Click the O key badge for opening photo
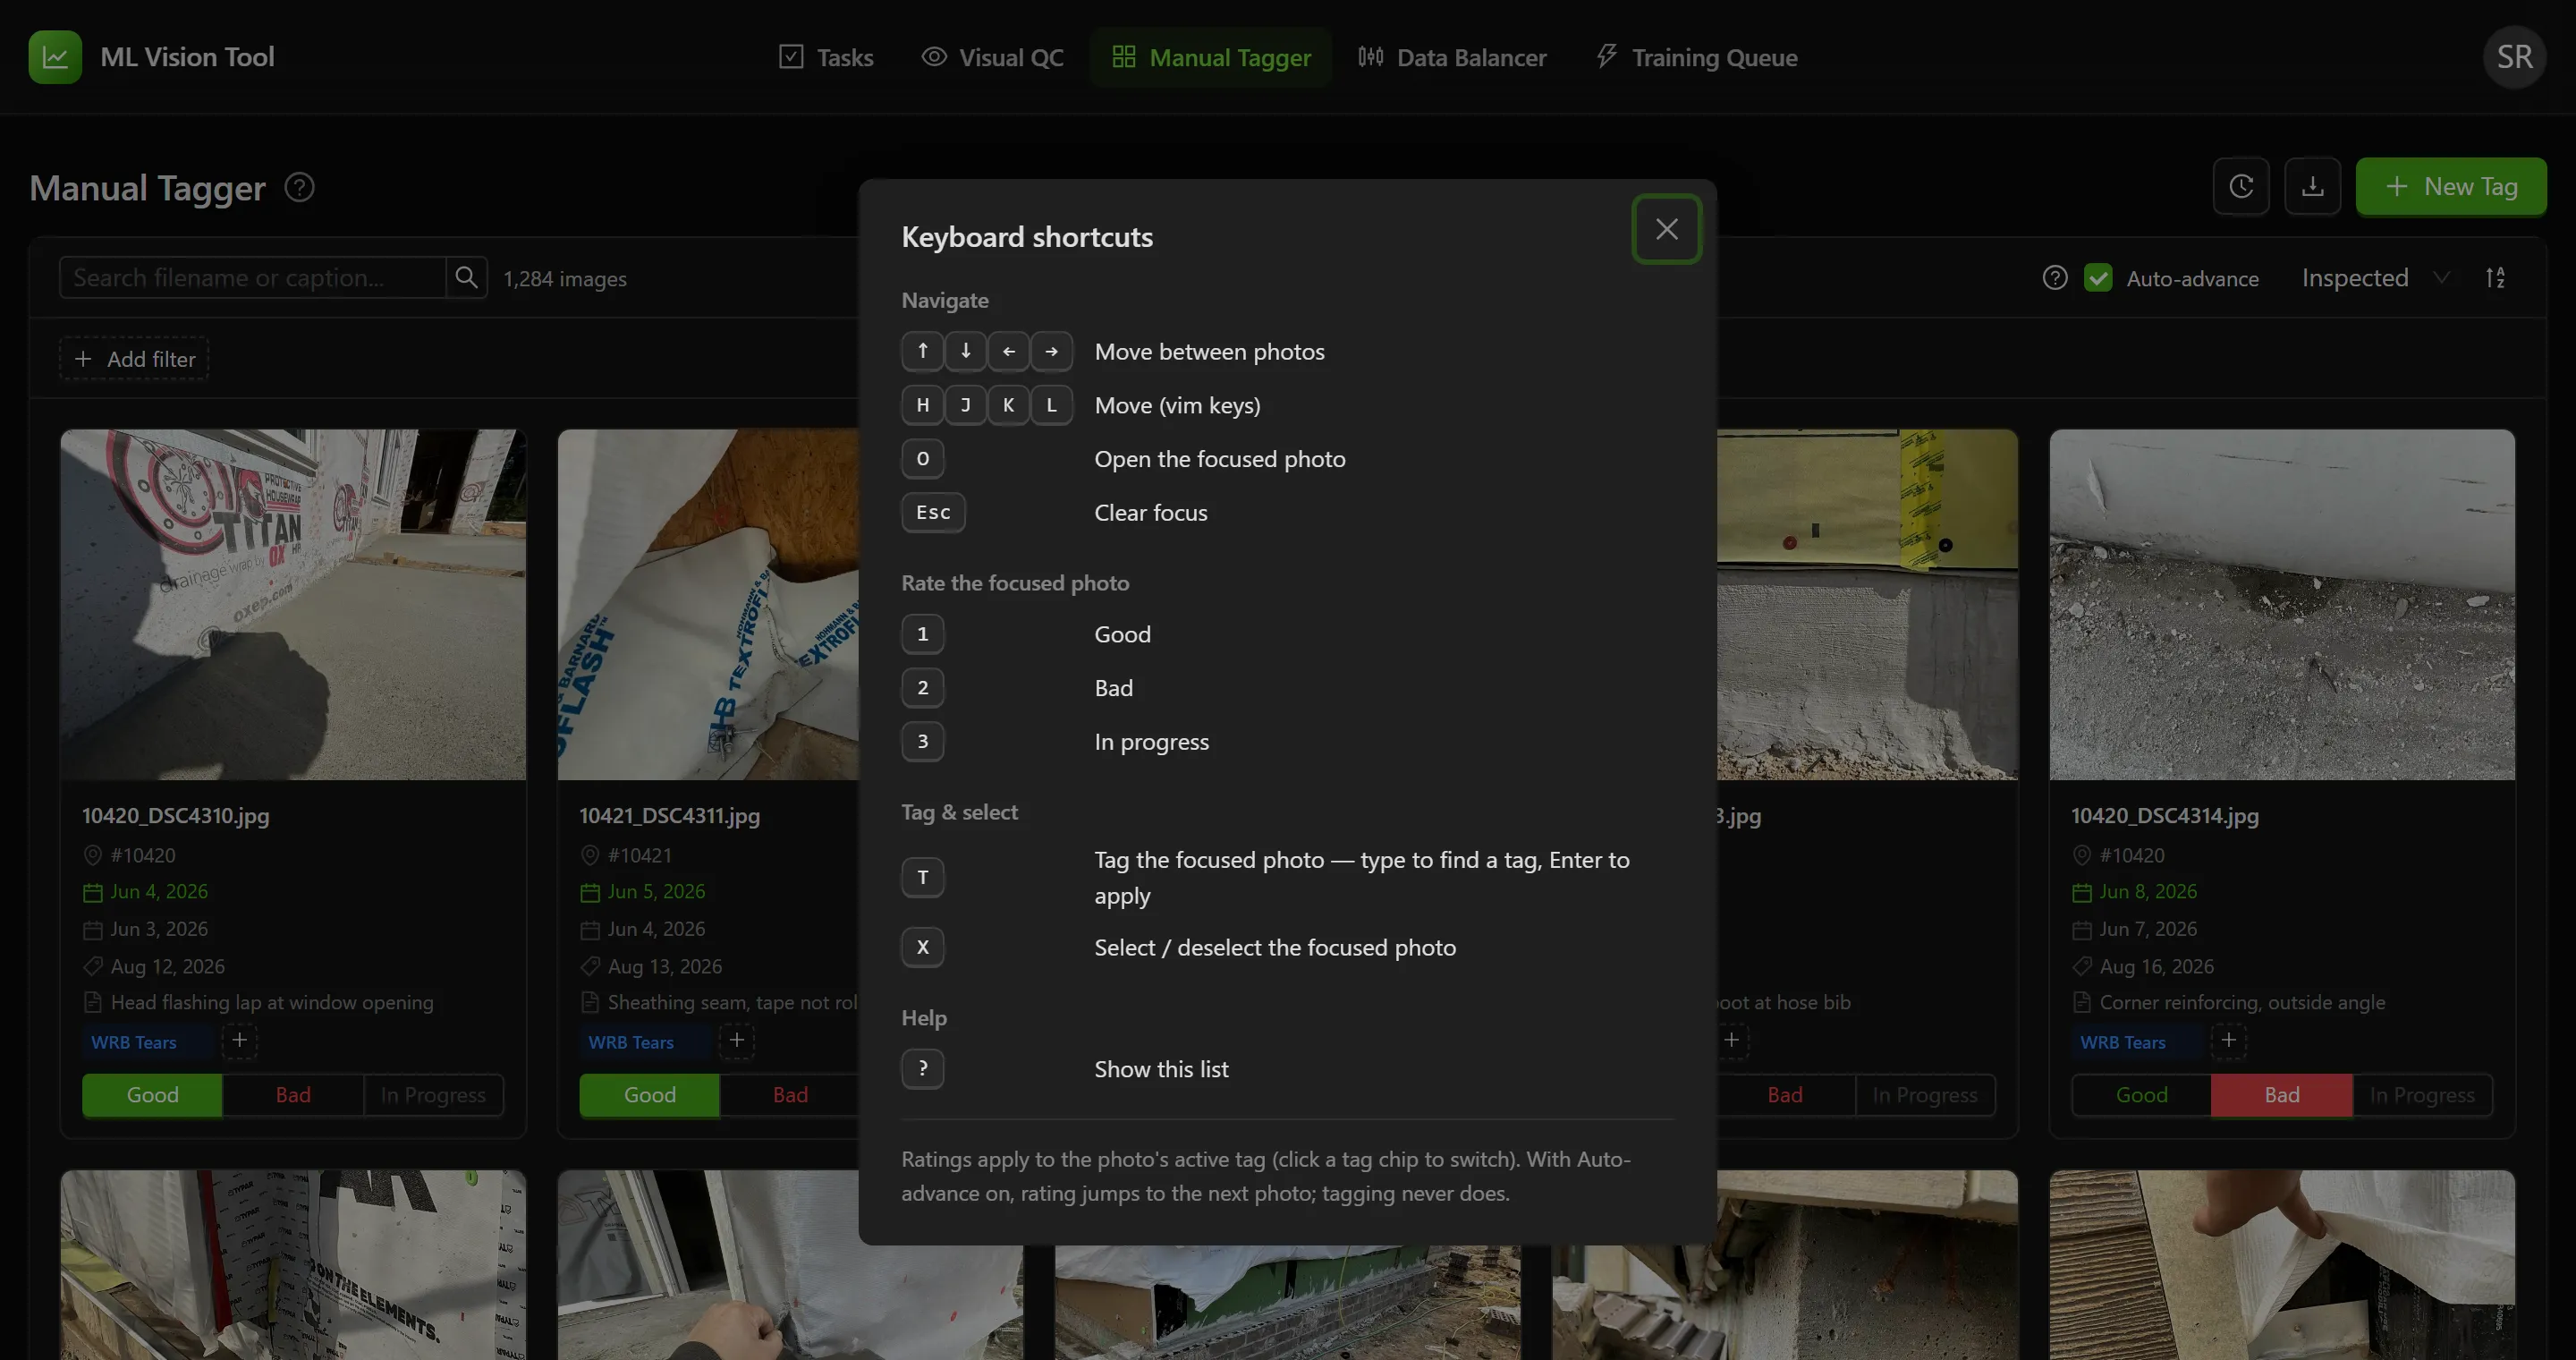Viewport: 2576px width, 1360px height. [x=922, y=458]
